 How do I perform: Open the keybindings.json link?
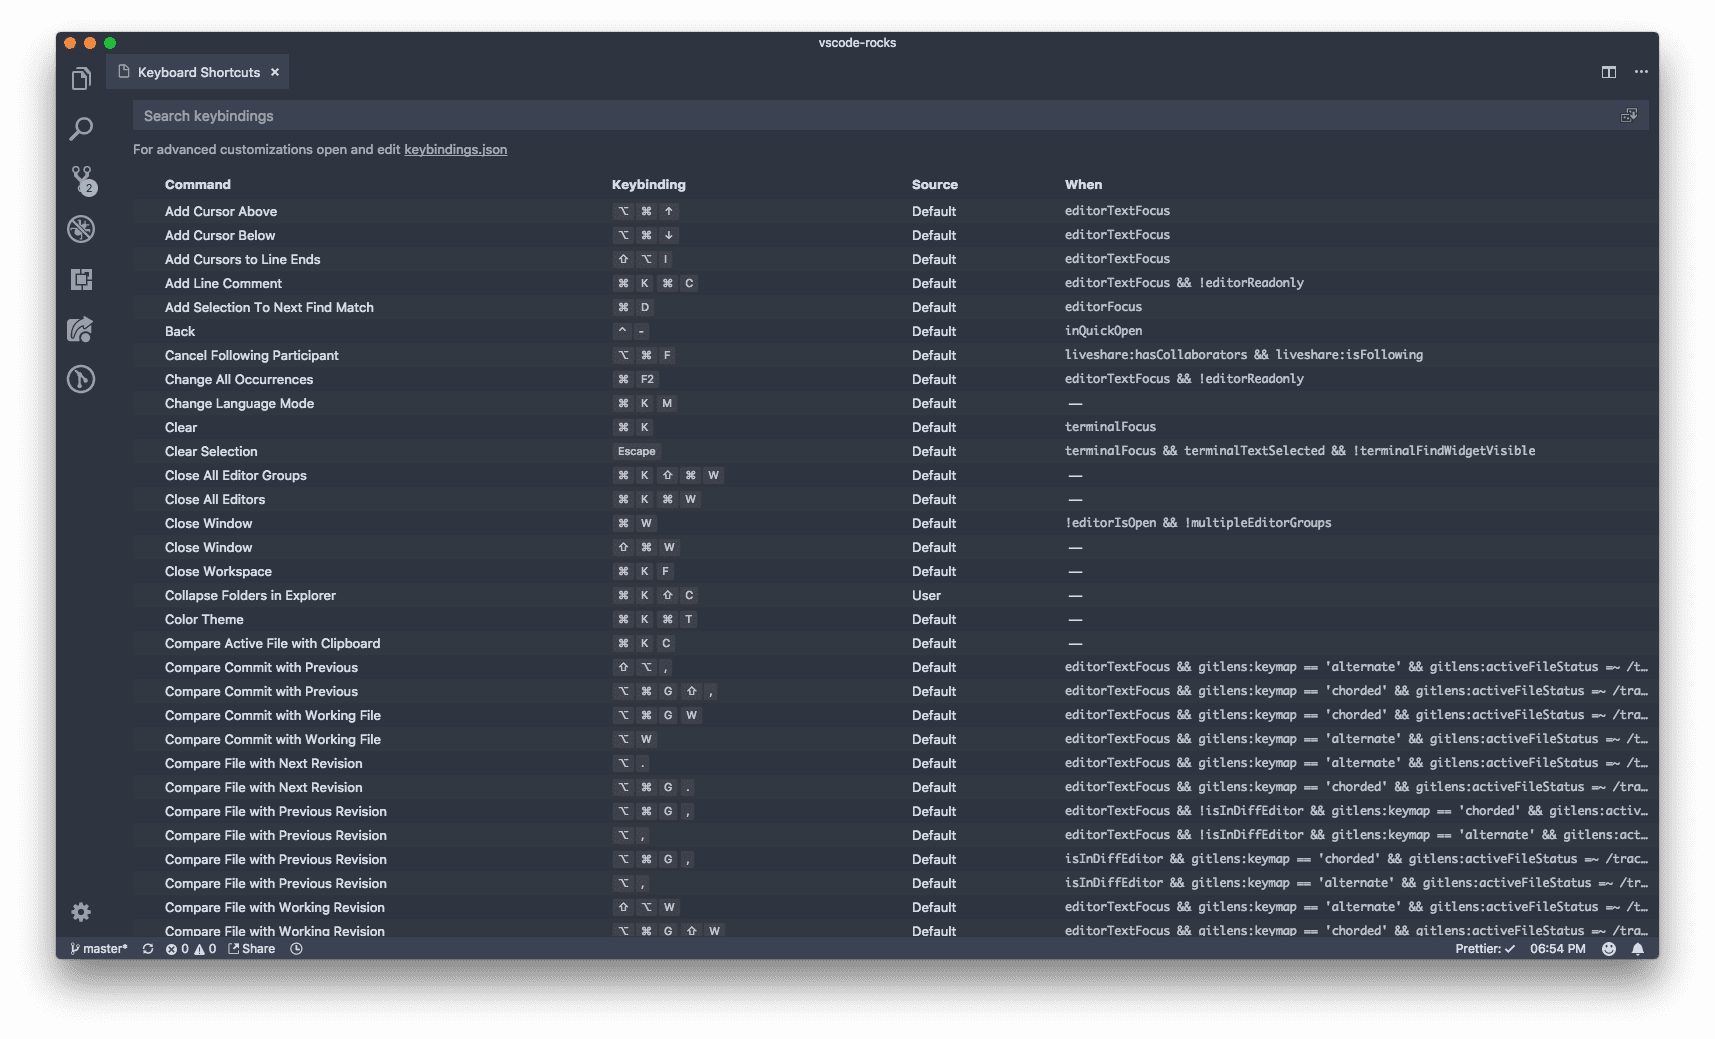(x=455, y=150)
